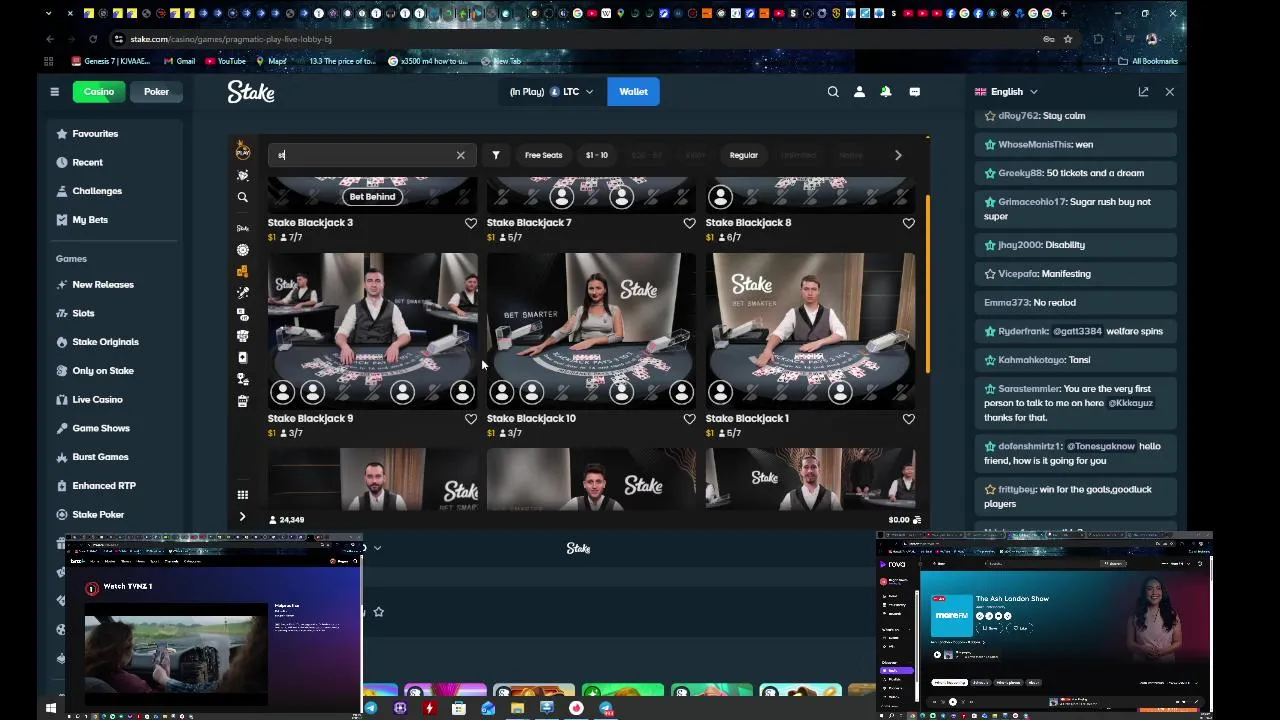Open the notifications bell

[886, 91]
